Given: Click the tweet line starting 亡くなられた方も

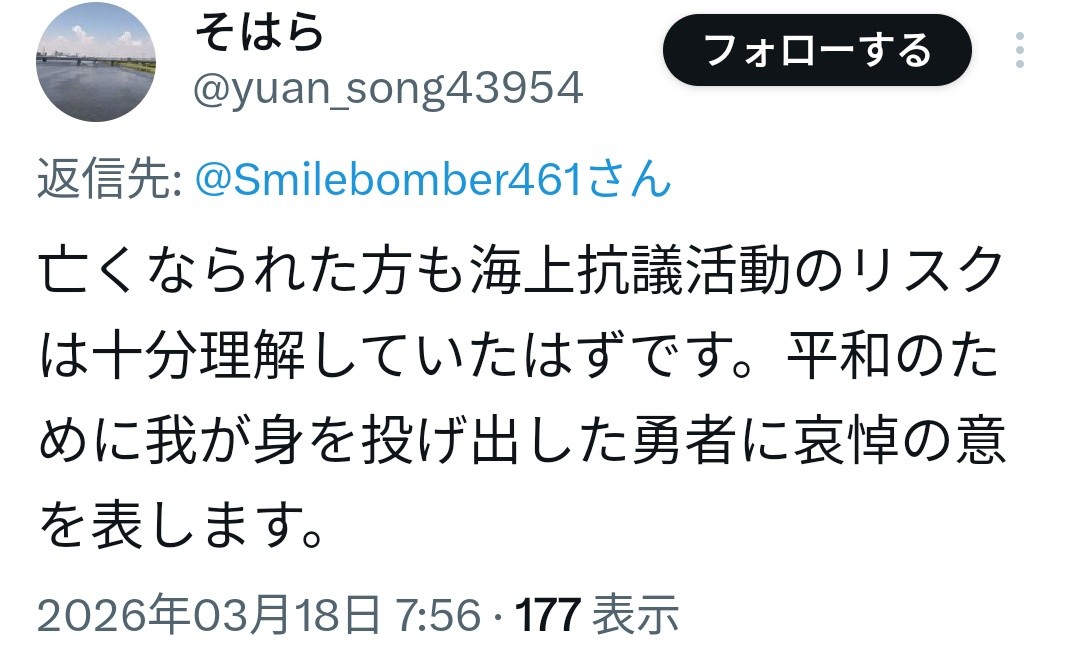Looking at the screenshot, I should (x=521, y=271).
